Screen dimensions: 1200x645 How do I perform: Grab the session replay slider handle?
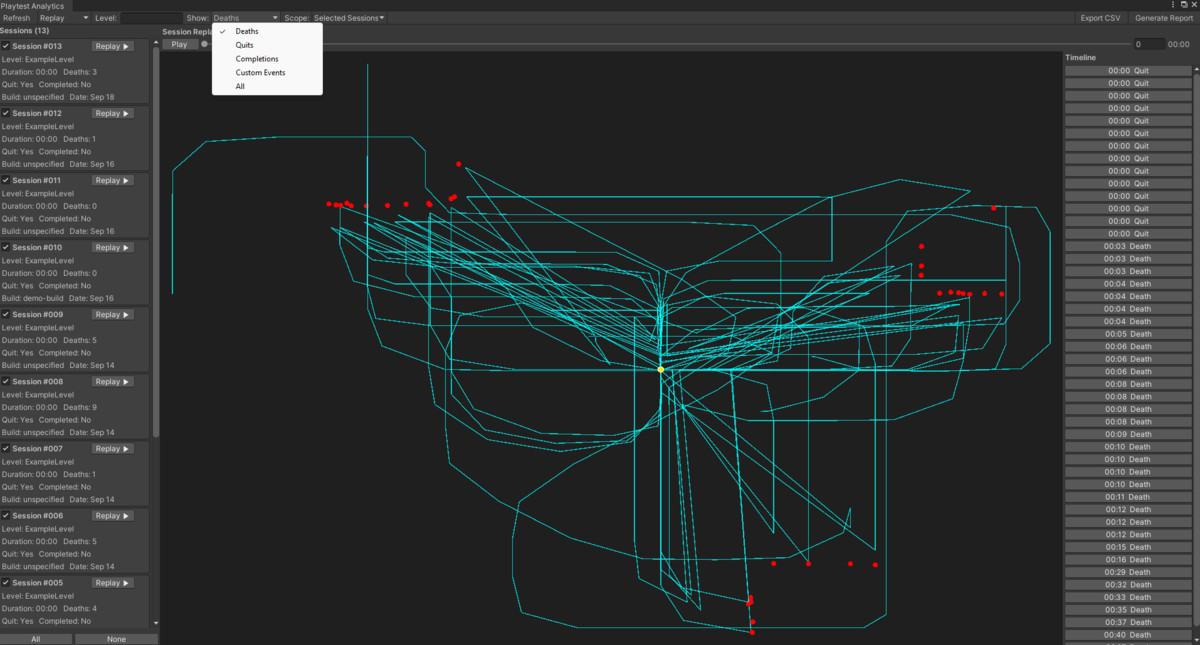(205, 44)
